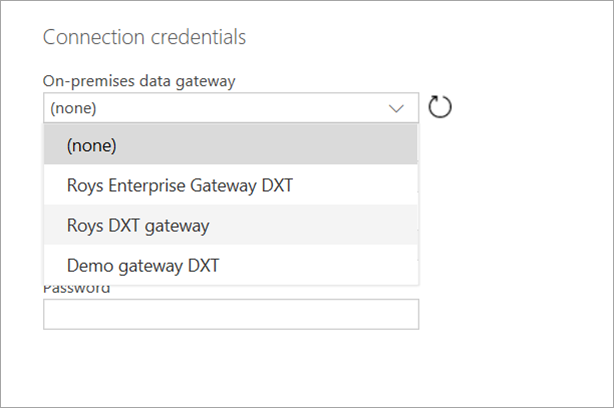Click the Password input field
This screenshot has height=408, width=614.
tap(230, 314)
